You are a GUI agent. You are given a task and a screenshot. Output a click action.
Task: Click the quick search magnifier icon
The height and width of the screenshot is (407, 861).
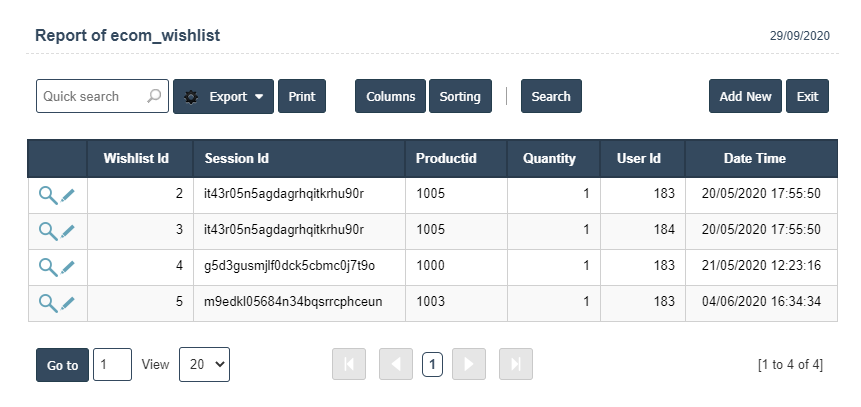[x=154, y=97]
